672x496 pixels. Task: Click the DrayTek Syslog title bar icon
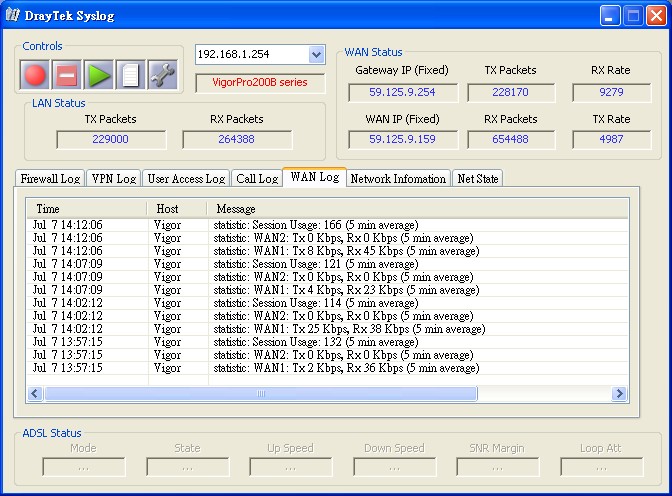(x=12, y=15)
